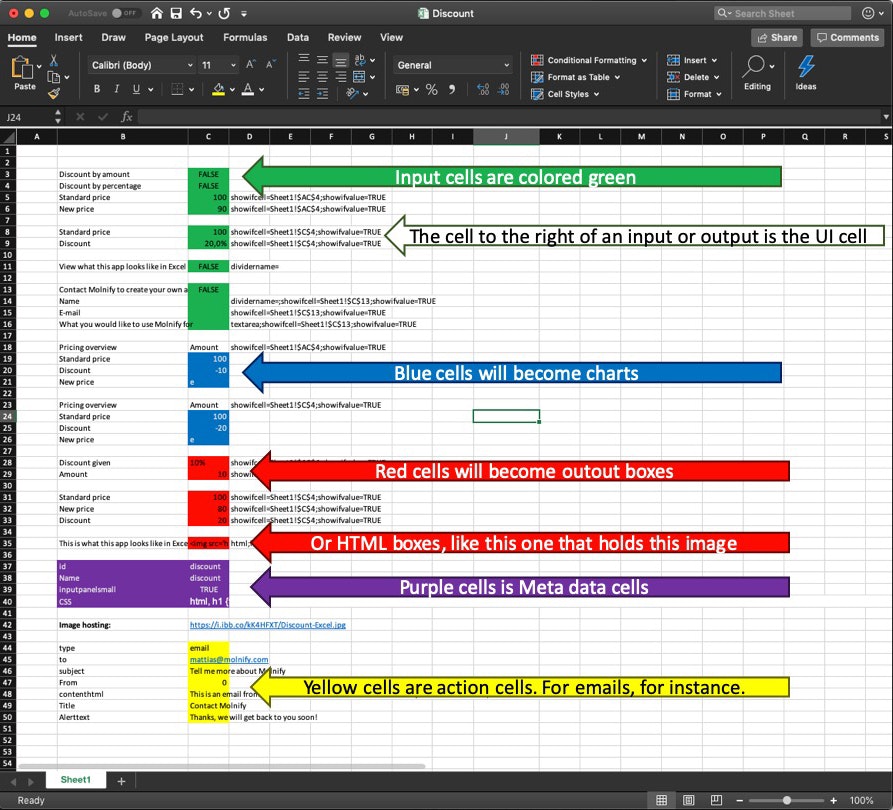Activate the Format Painter brush
893x810 pixels.
(x=54, y=93)
